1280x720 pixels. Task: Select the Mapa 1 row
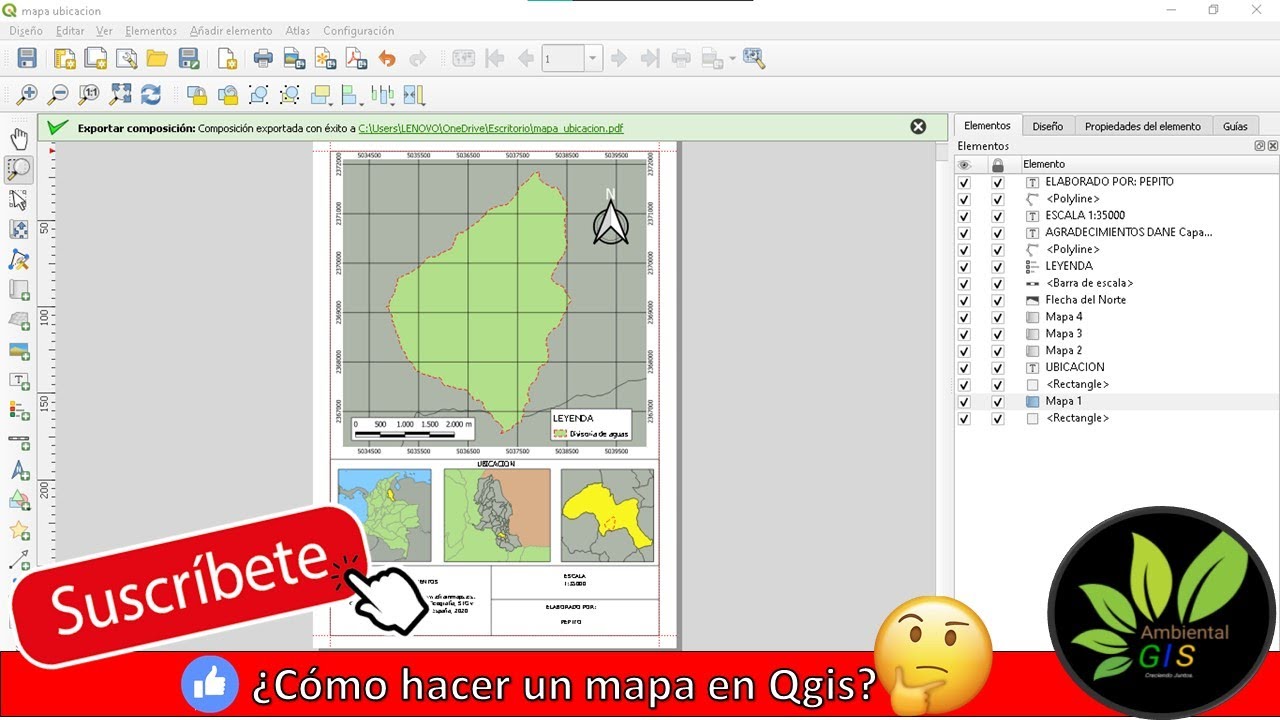[1116, 401]
